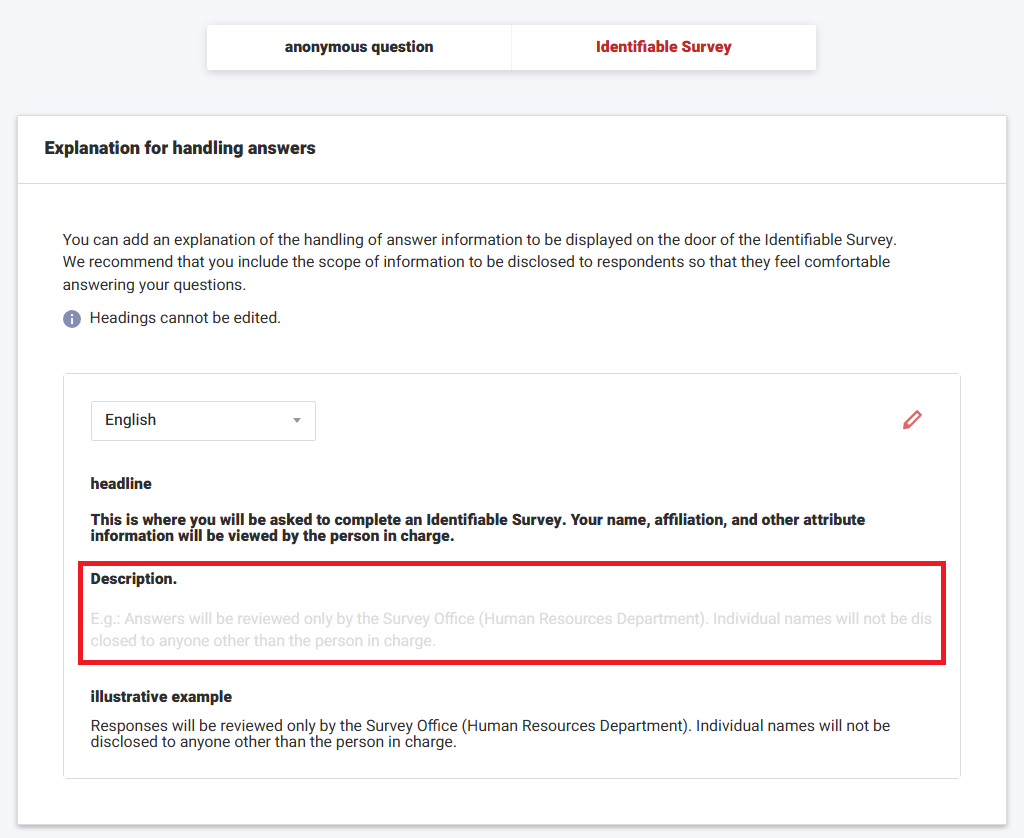Click "answering your questions." in the intro paragraph
This screenshot has width=1024, height=838.
point(154,285)
